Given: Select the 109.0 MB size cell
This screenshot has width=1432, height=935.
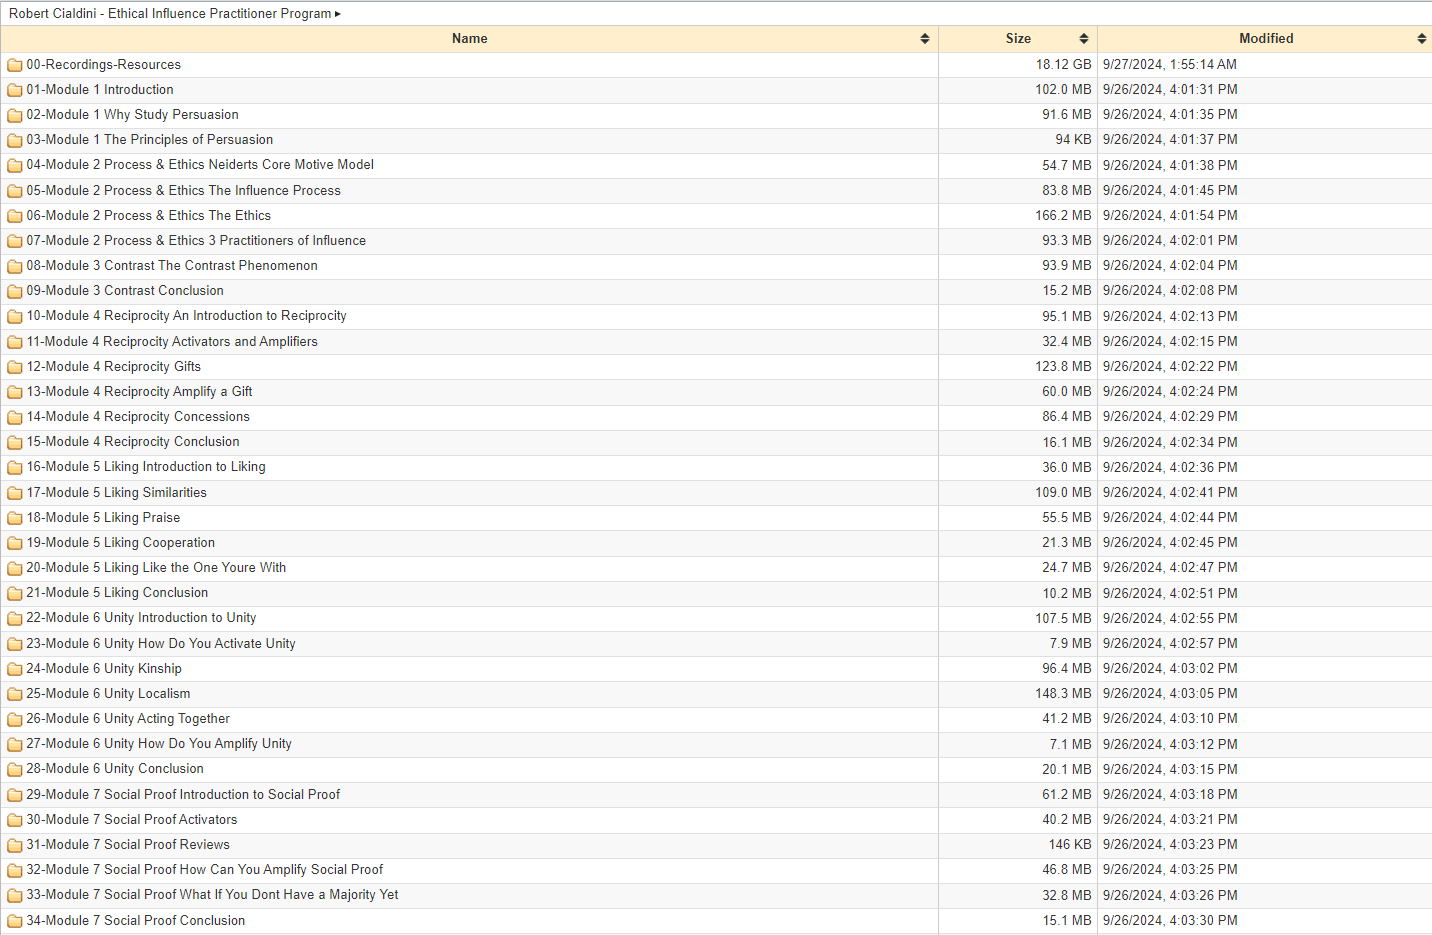Looking at the screenshot, I should 1063,493.
